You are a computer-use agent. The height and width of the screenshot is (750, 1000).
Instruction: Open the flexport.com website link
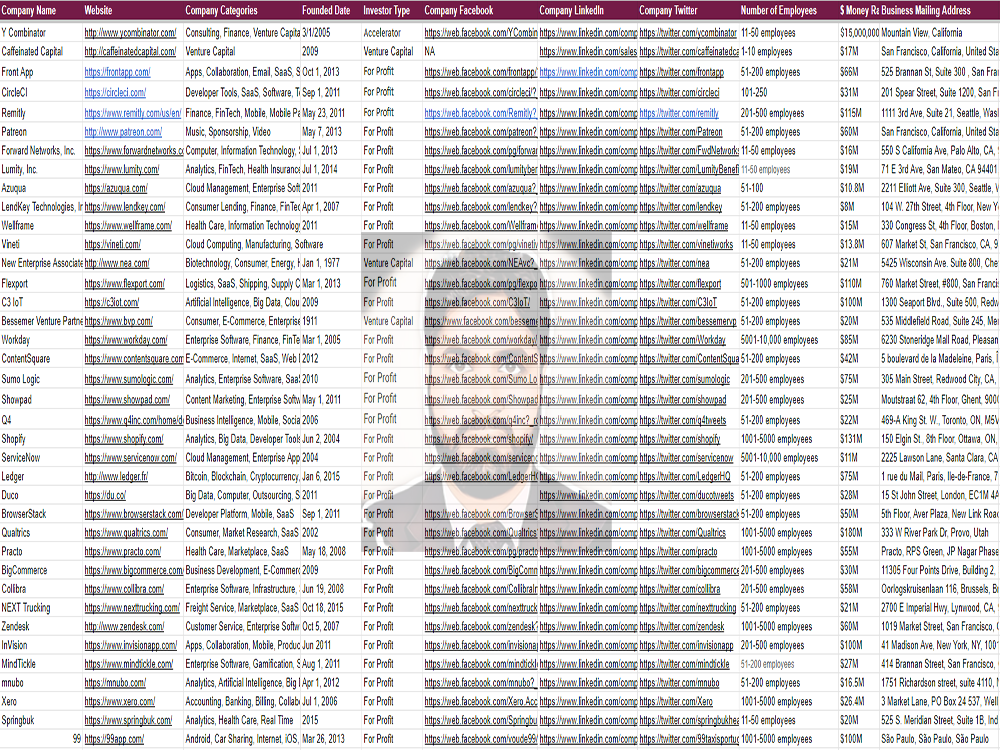[124, 284]
